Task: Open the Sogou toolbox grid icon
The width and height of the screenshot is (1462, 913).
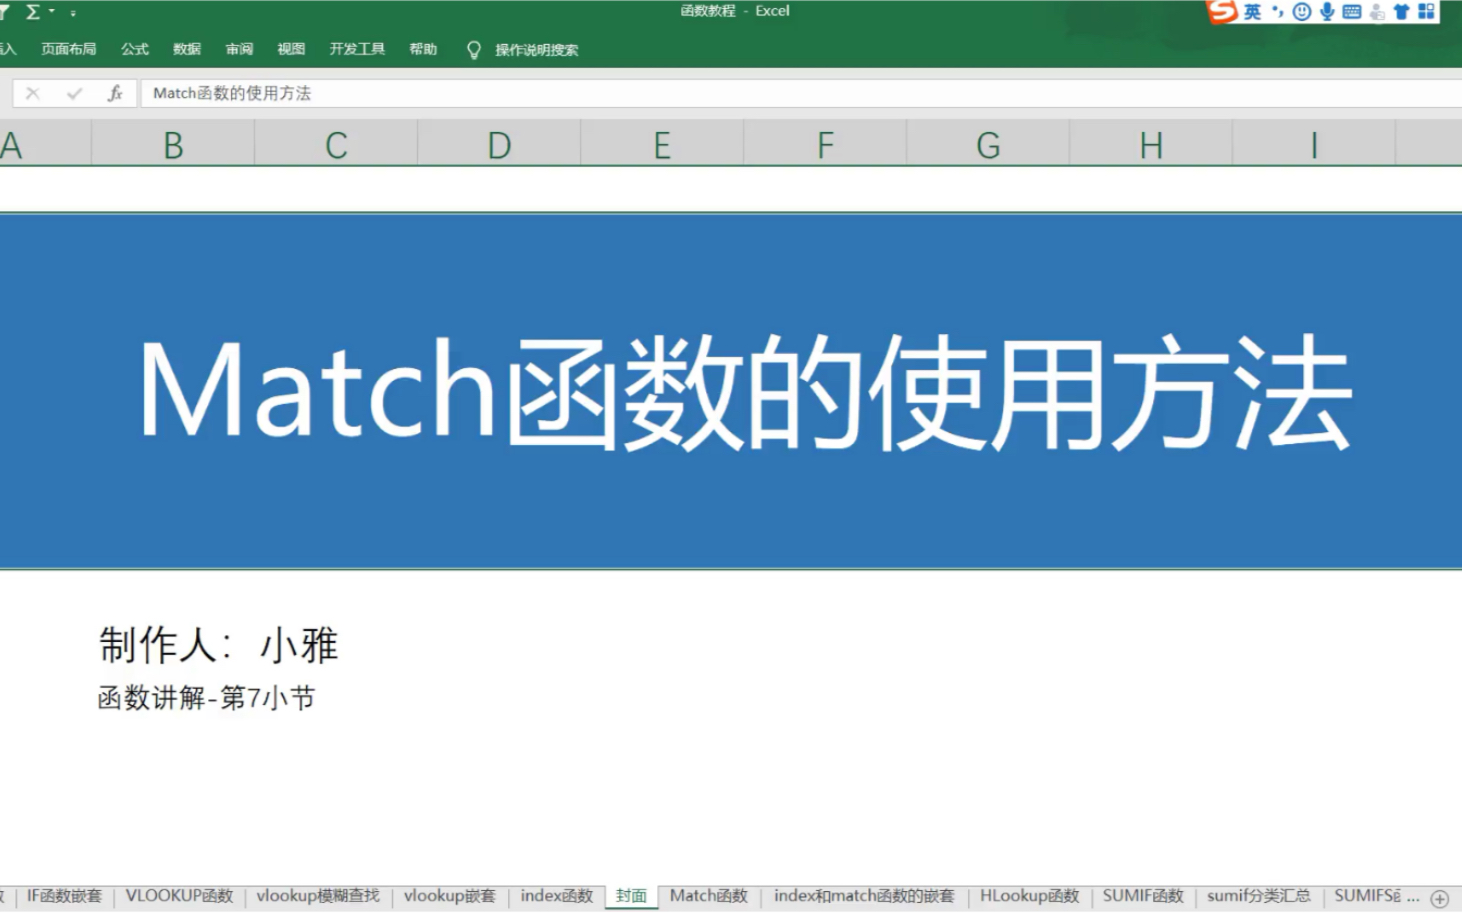Action: (x=1426, y=12)
